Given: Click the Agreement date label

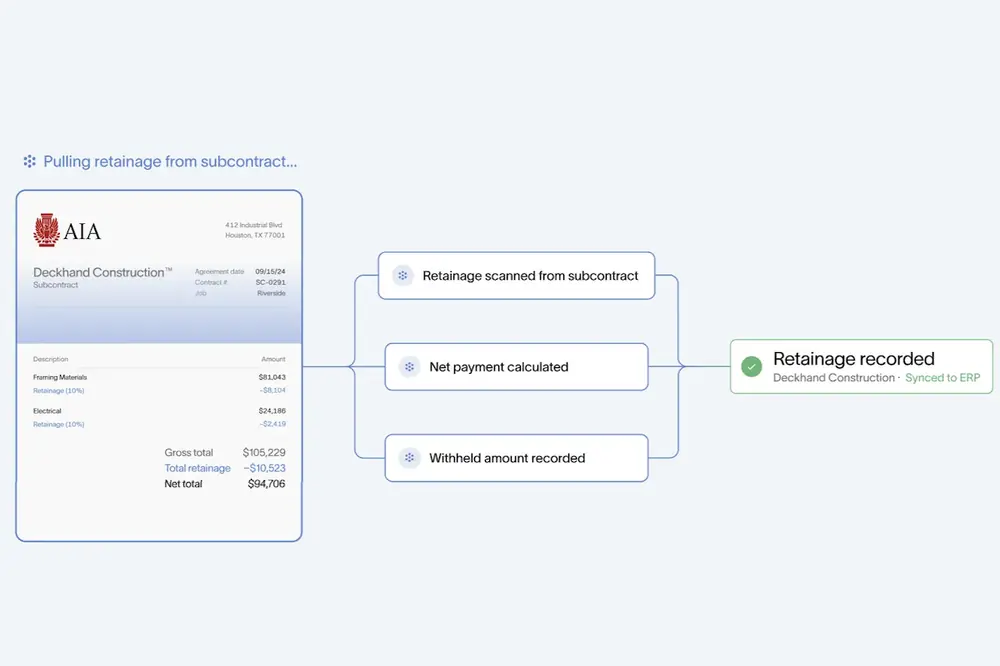Looking at the screenshot, I should click(219, 272).
